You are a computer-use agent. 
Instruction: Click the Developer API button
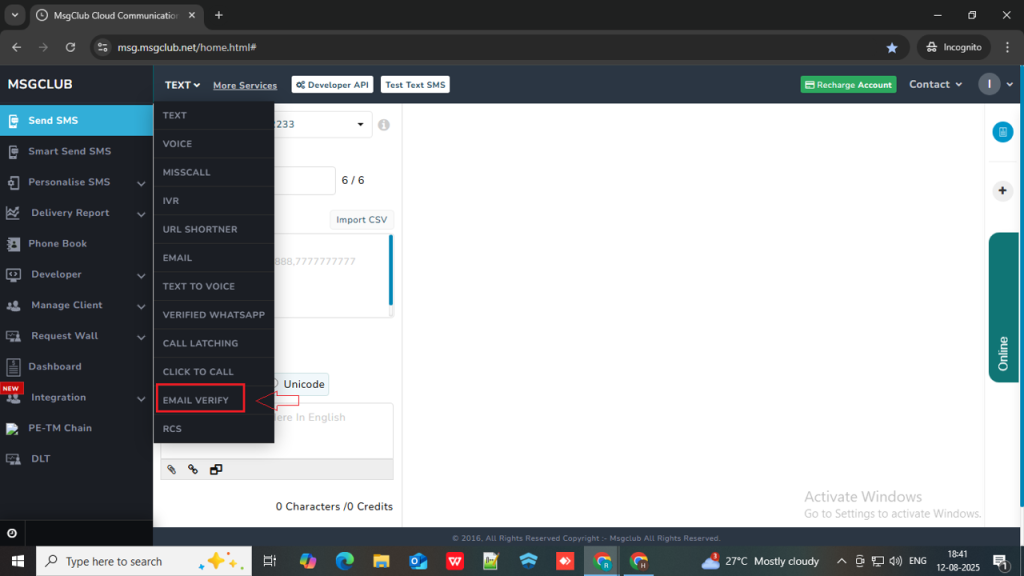(x=332, y=85)
